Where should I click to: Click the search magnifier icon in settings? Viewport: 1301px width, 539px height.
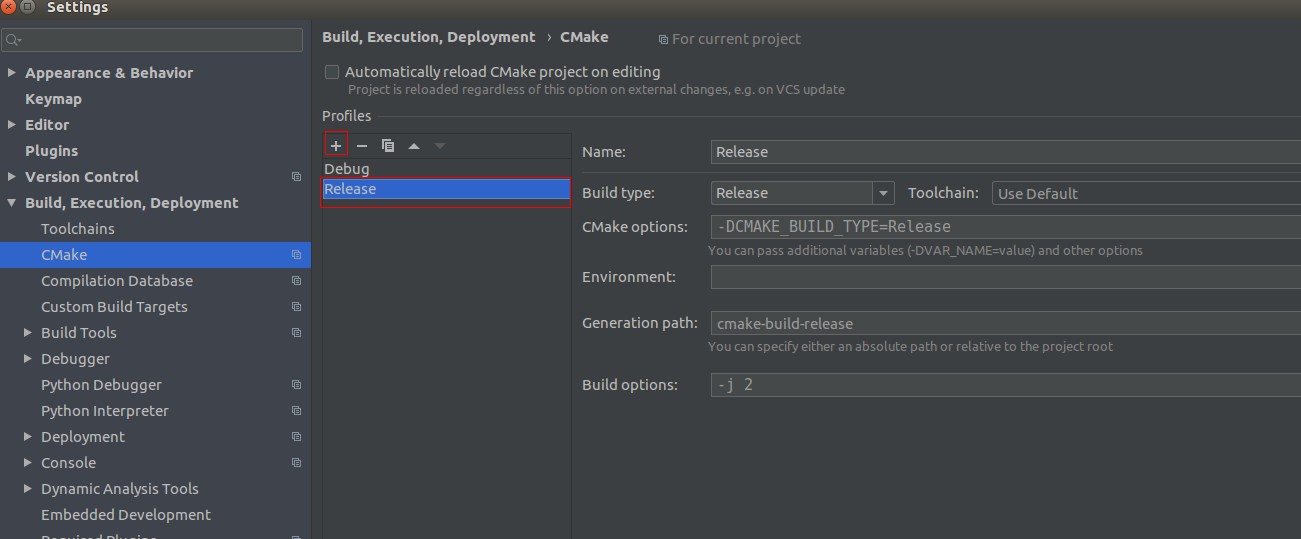click(13, 40)
